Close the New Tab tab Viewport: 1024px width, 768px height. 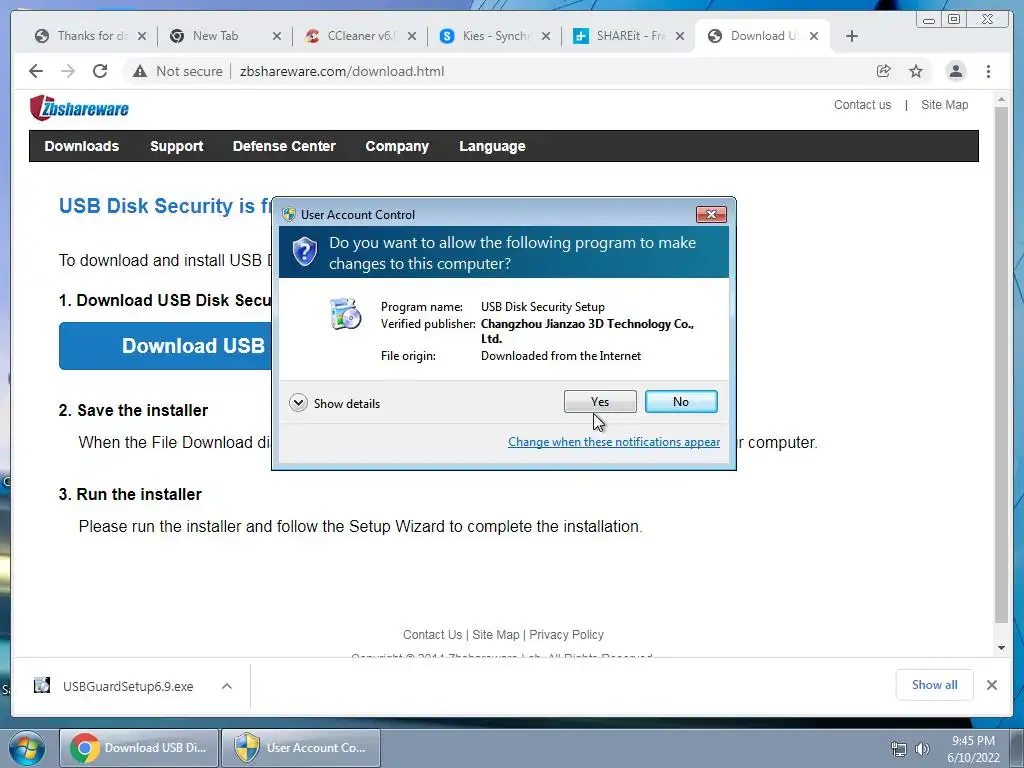277,36
